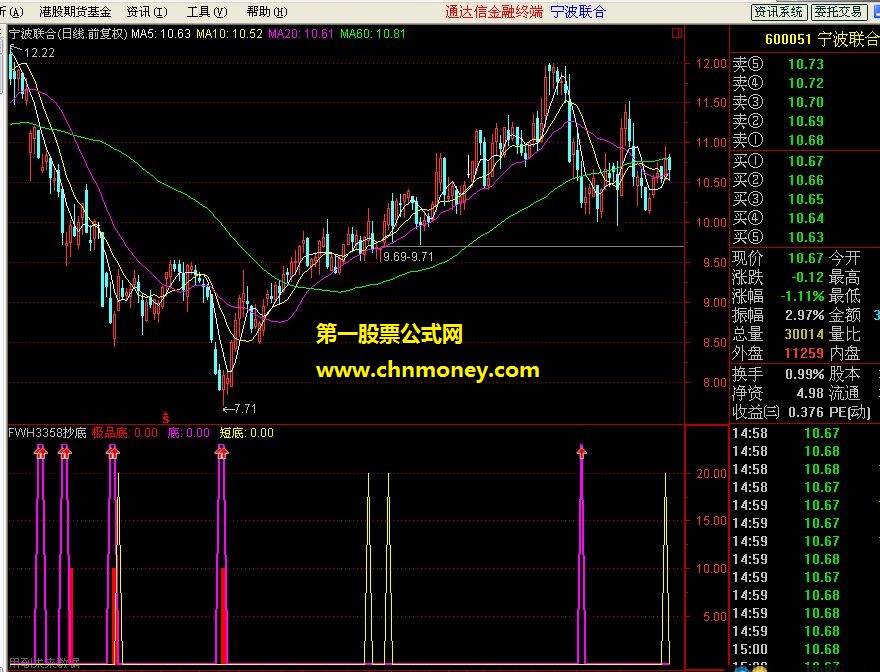Viewport: 880px width, 672px height.
Task: Click the 极品底: 0.00 indicator value
Action: 125,433
